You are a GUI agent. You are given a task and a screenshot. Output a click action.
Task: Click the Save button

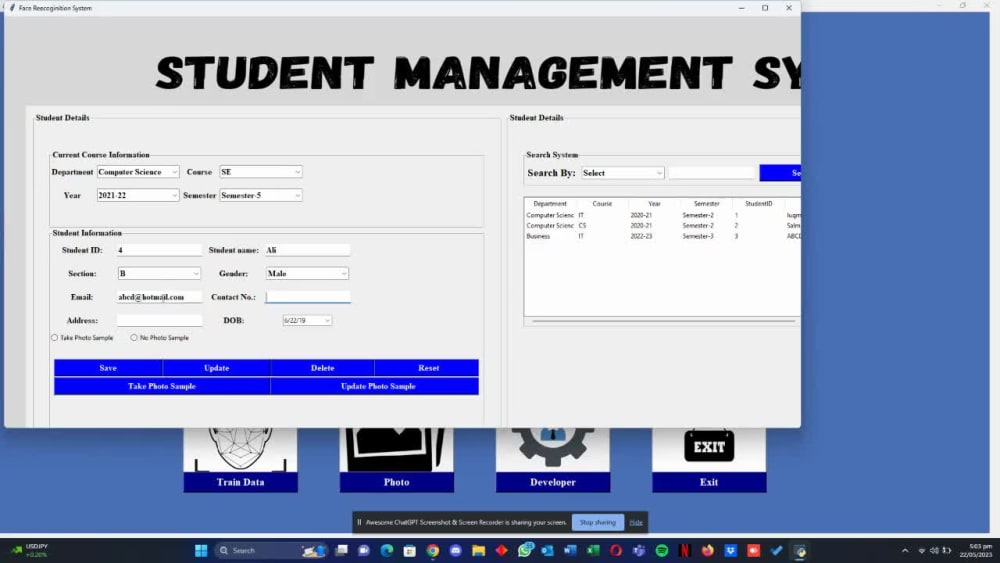(108, 368)
